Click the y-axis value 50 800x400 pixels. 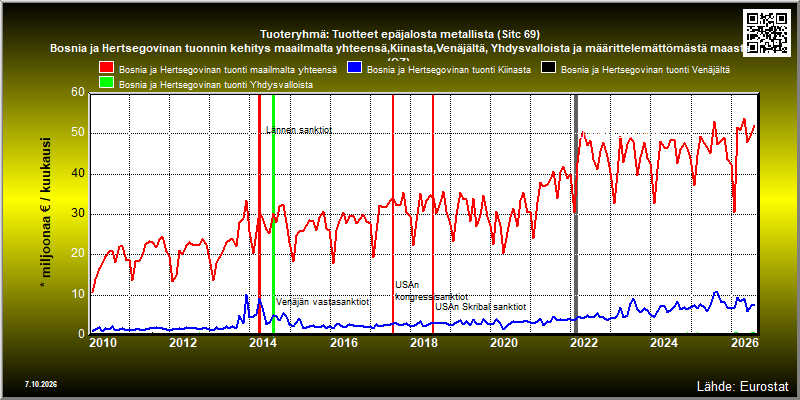pyautogui.click(x=77, y=134)
